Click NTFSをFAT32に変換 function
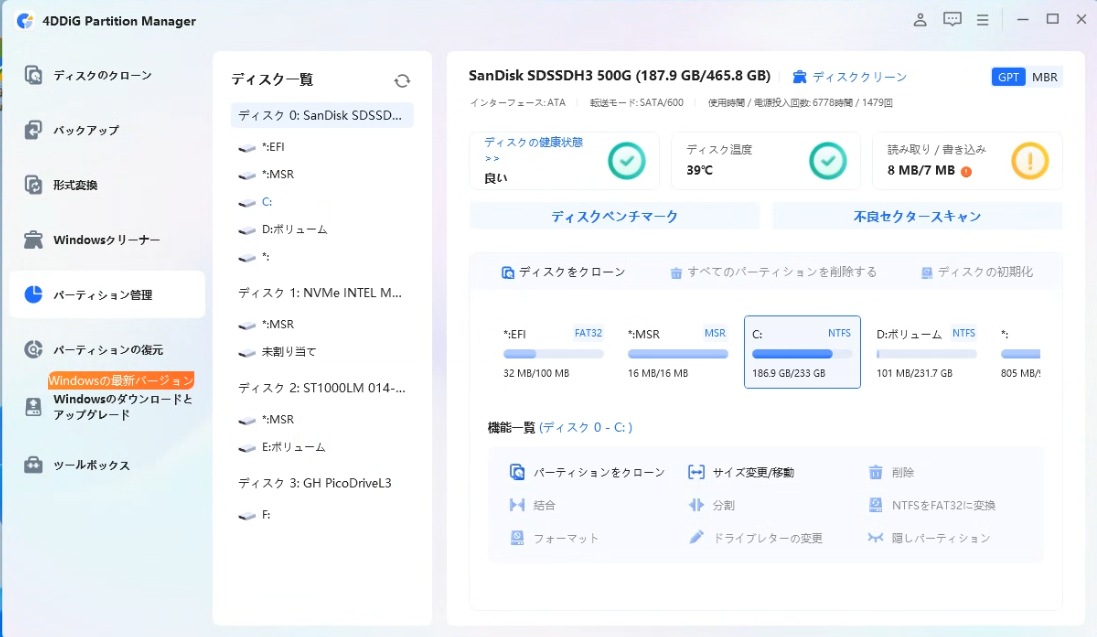The width and height of the screenshot is (1097, 637). [931, 505]
